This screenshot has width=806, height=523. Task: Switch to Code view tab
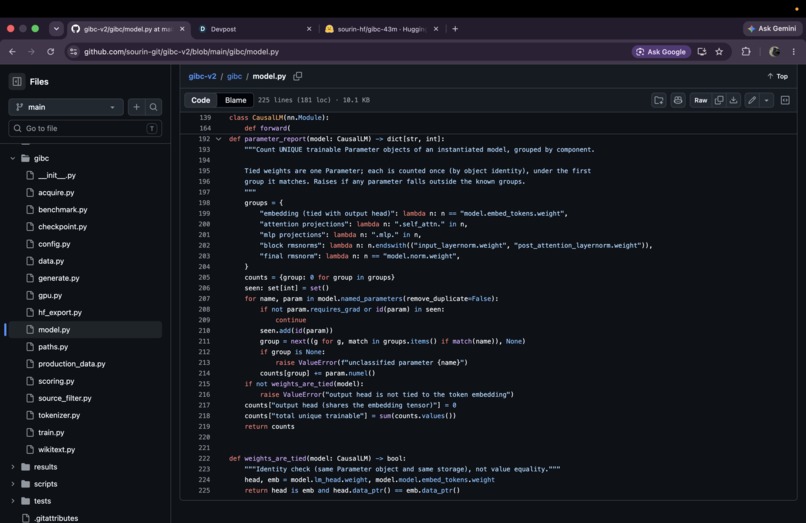coord(200,100)
